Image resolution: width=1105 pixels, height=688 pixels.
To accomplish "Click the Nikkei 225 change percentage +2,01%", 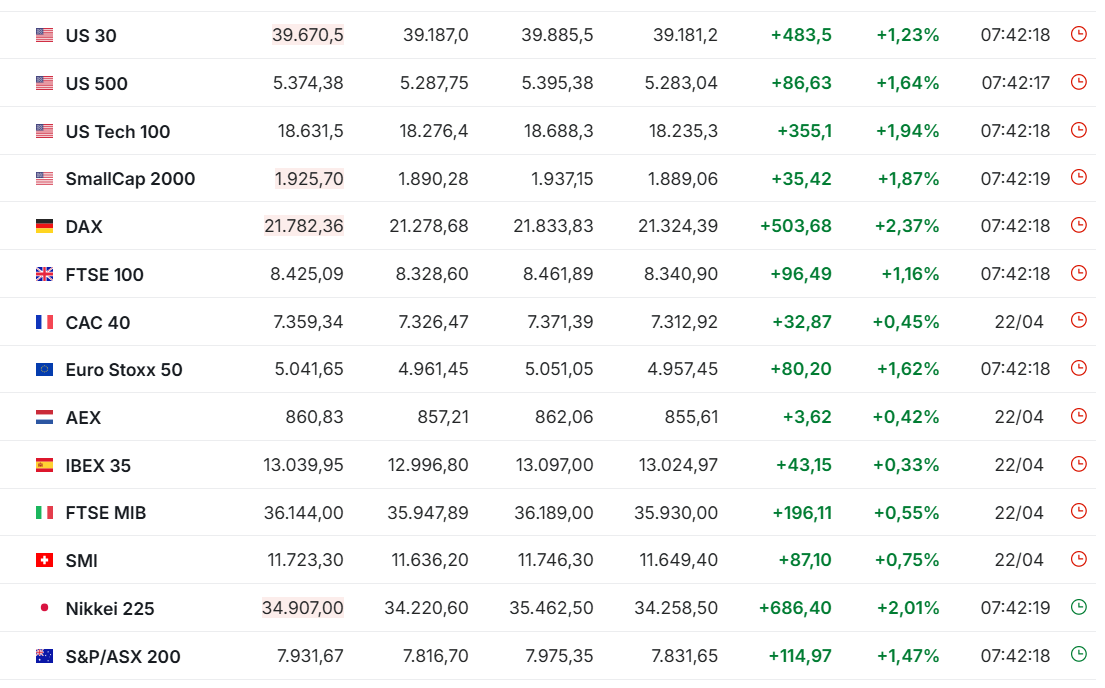I will (x=907, y=608).
